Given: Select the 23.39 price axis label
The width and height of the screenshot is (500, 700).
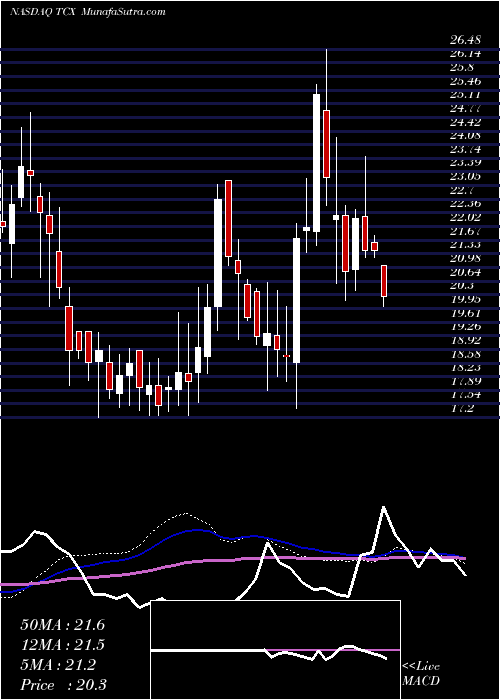Looking at the screenshot, I should (465, 163).
